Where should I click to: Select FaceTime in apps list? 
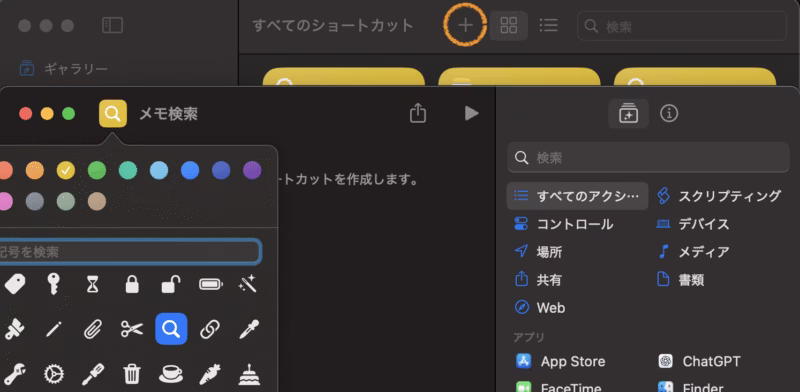click(558, 386)
